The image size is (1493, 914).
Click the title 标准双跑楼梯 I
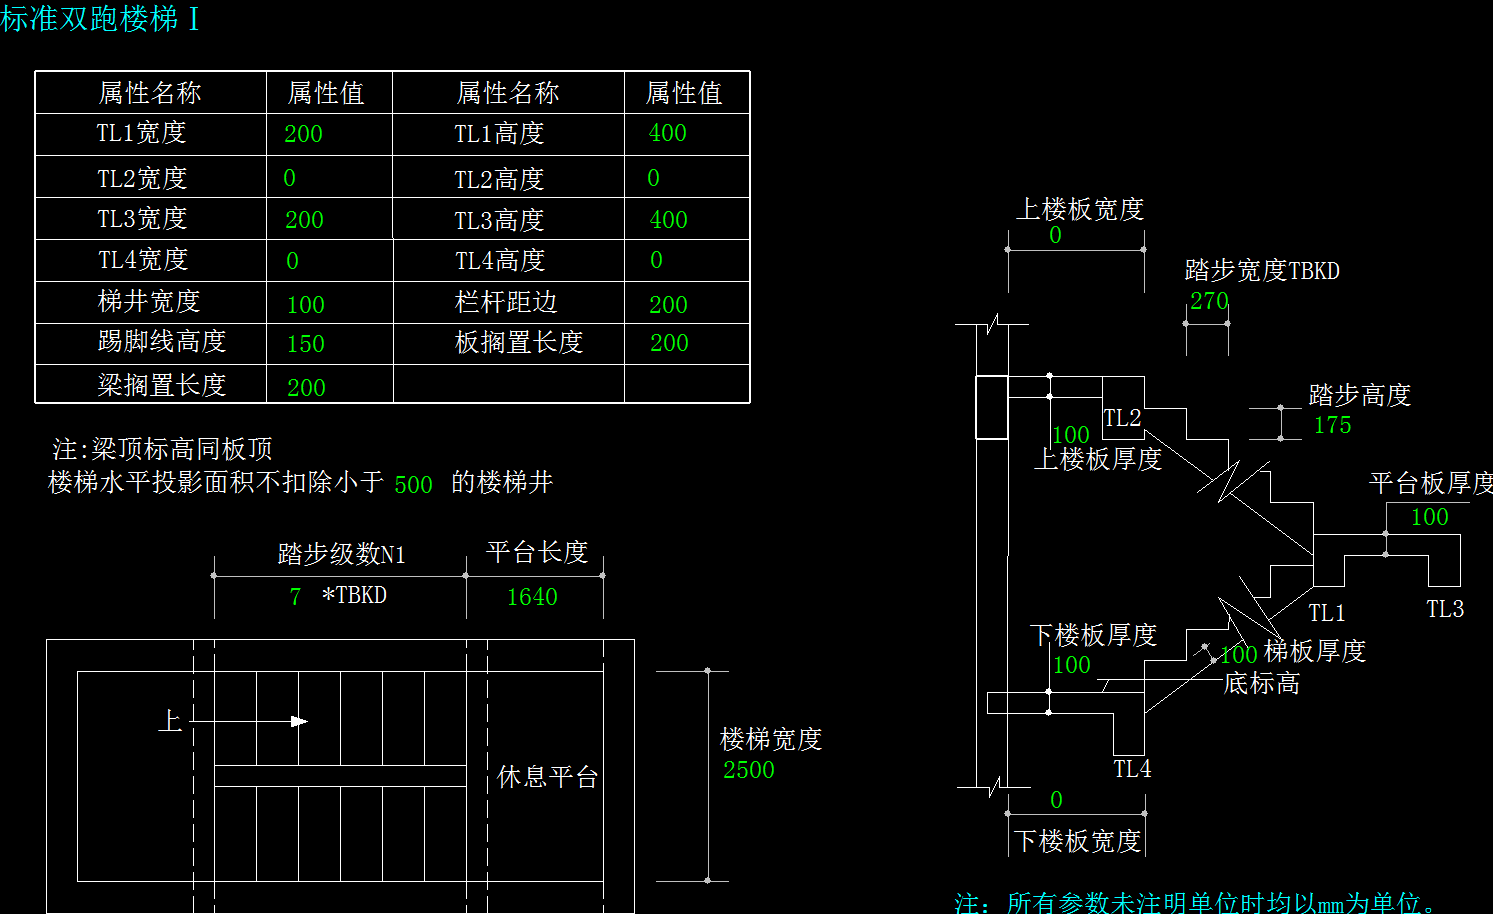point(100,18)
